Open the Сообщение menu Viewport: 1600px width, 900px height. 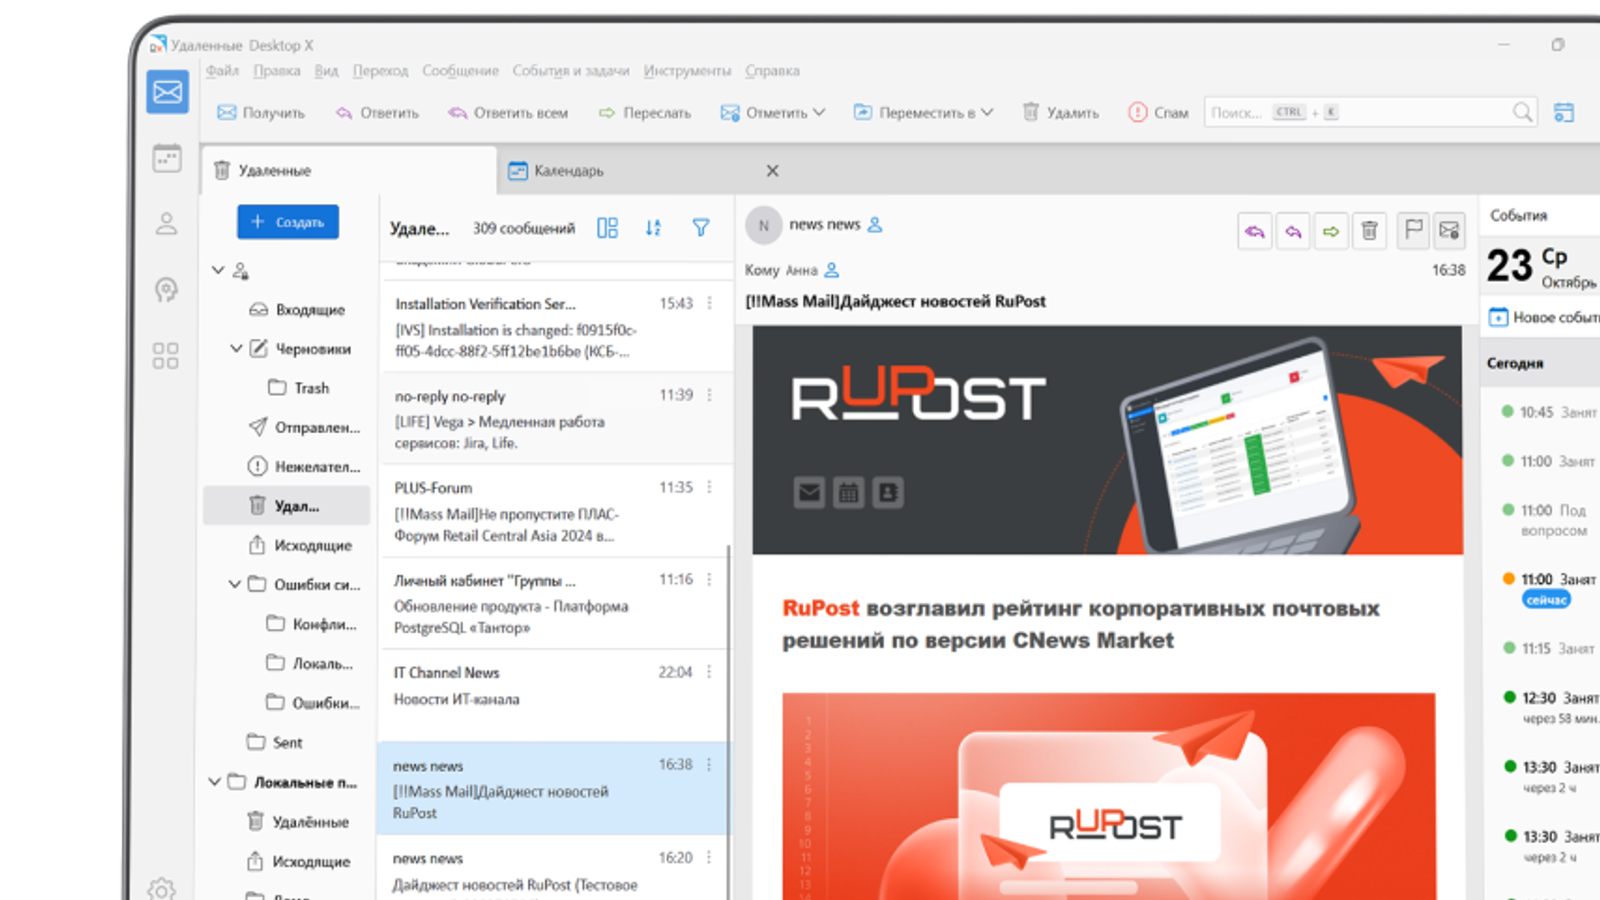click(x=460, y=71)
